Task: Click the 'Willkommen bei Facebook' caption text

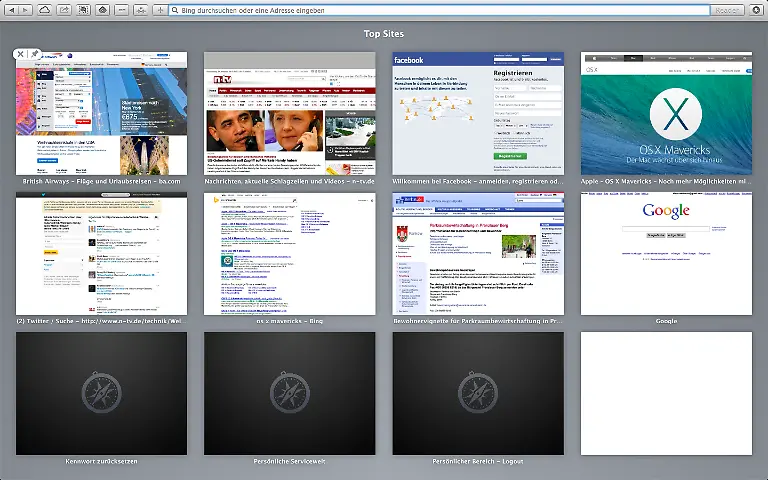Action: point(478,181)
